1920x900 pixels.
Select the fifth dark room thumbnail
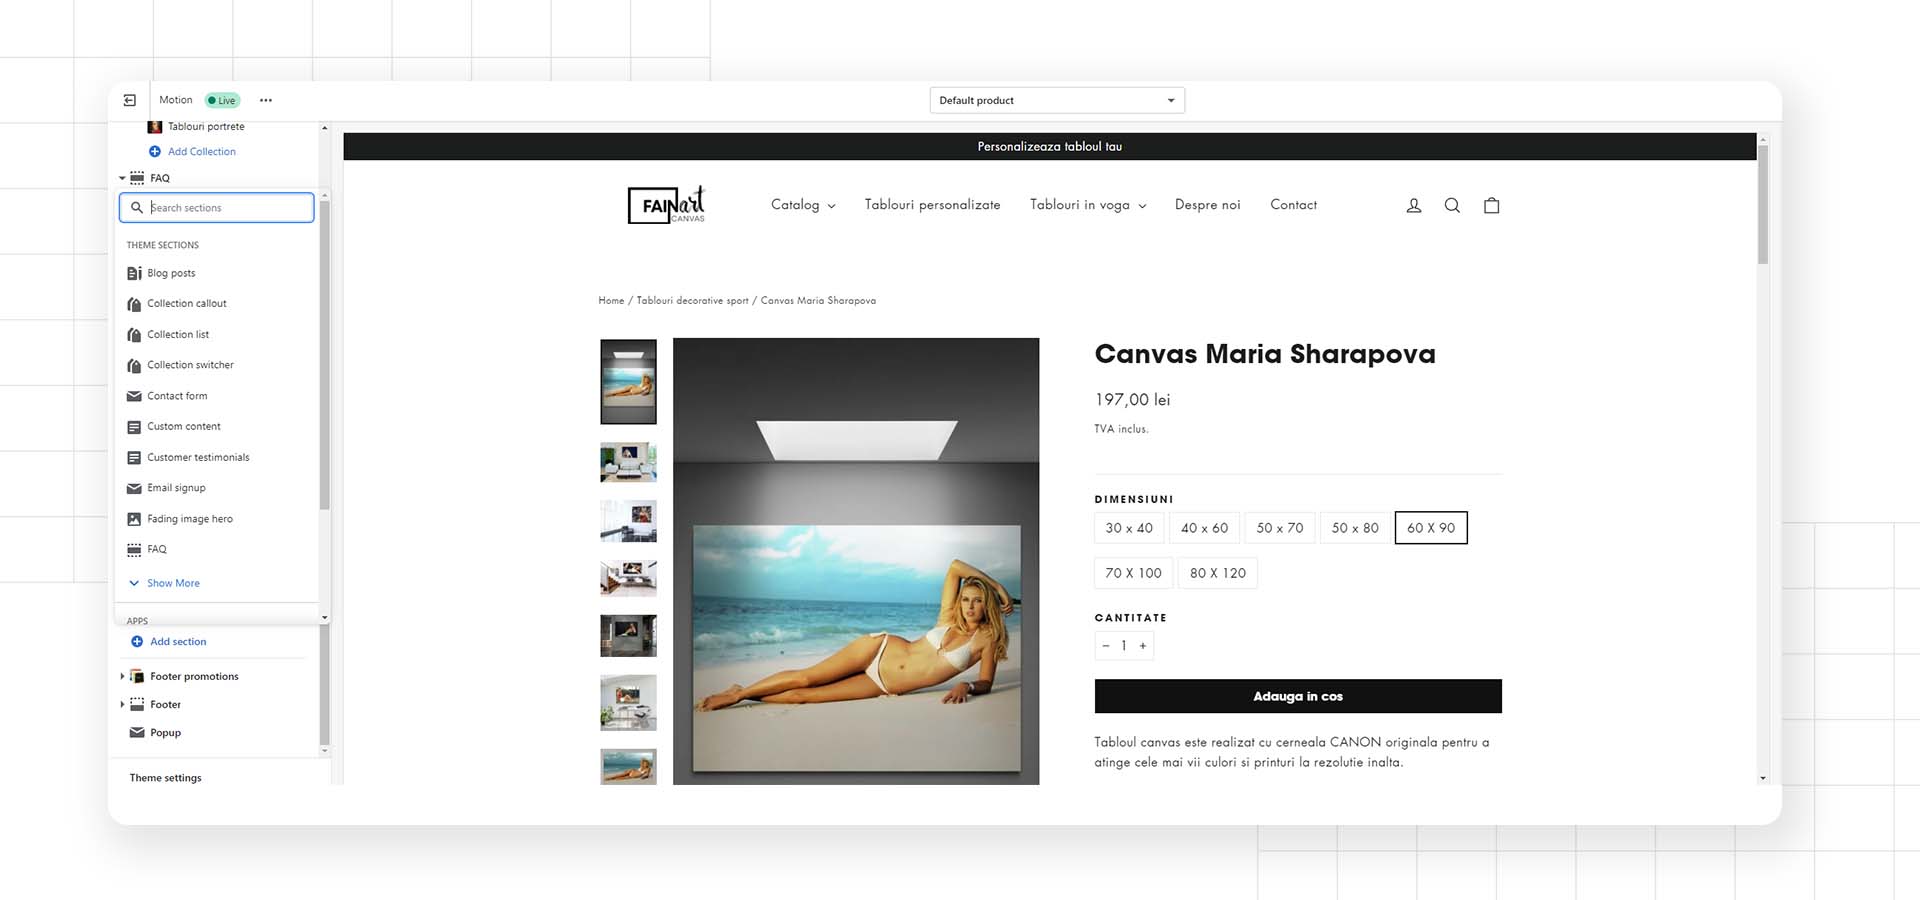click(x=628, y=636)
